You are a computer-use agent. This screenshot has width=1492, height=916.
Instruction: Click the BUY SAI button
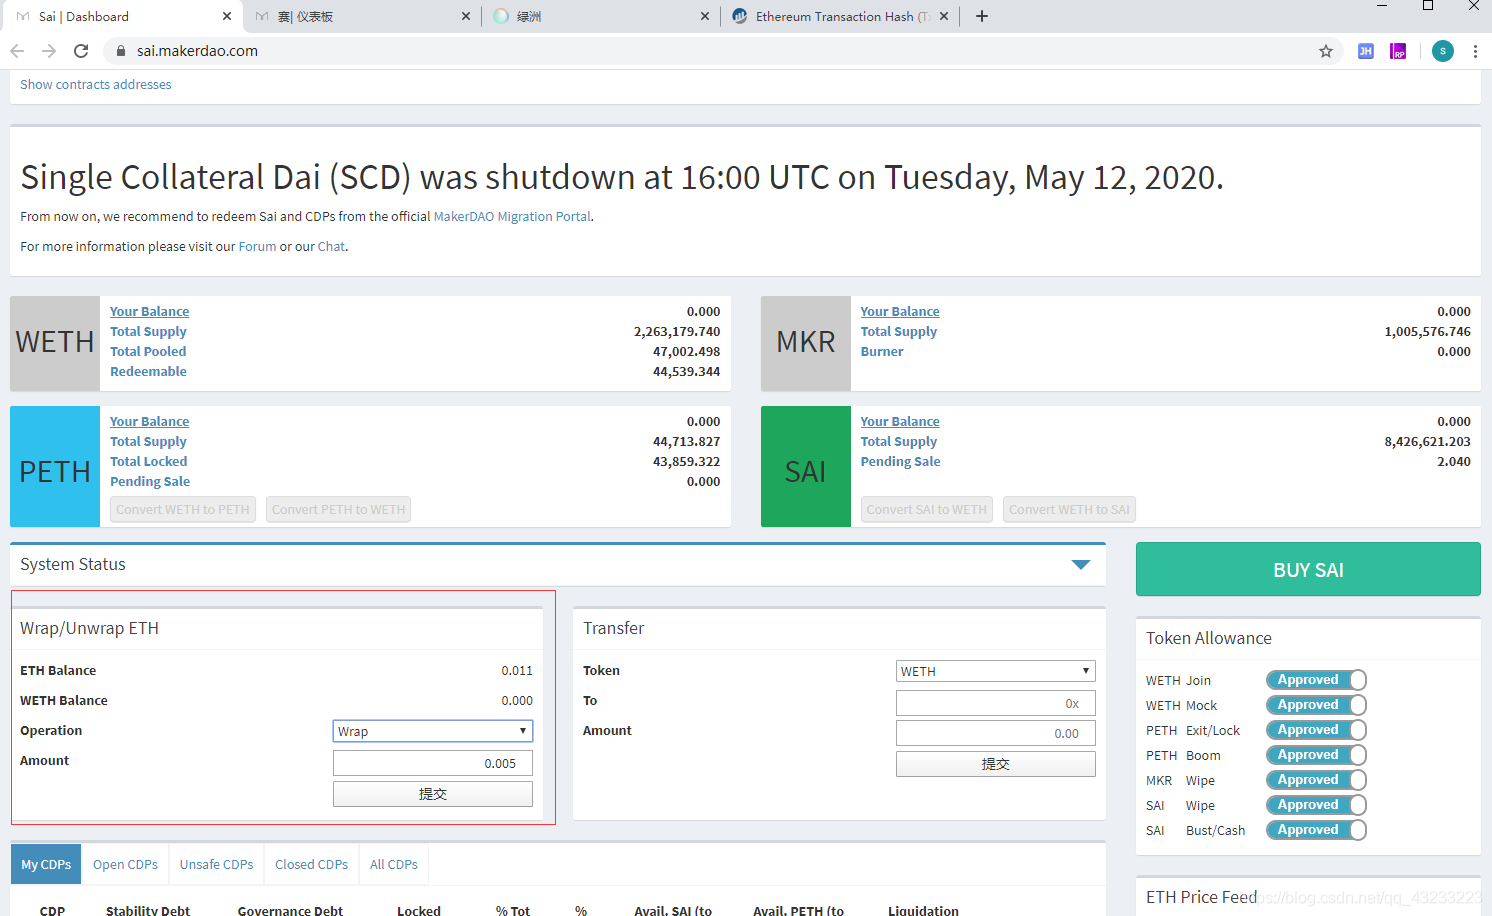click(x=1308, y=570)
